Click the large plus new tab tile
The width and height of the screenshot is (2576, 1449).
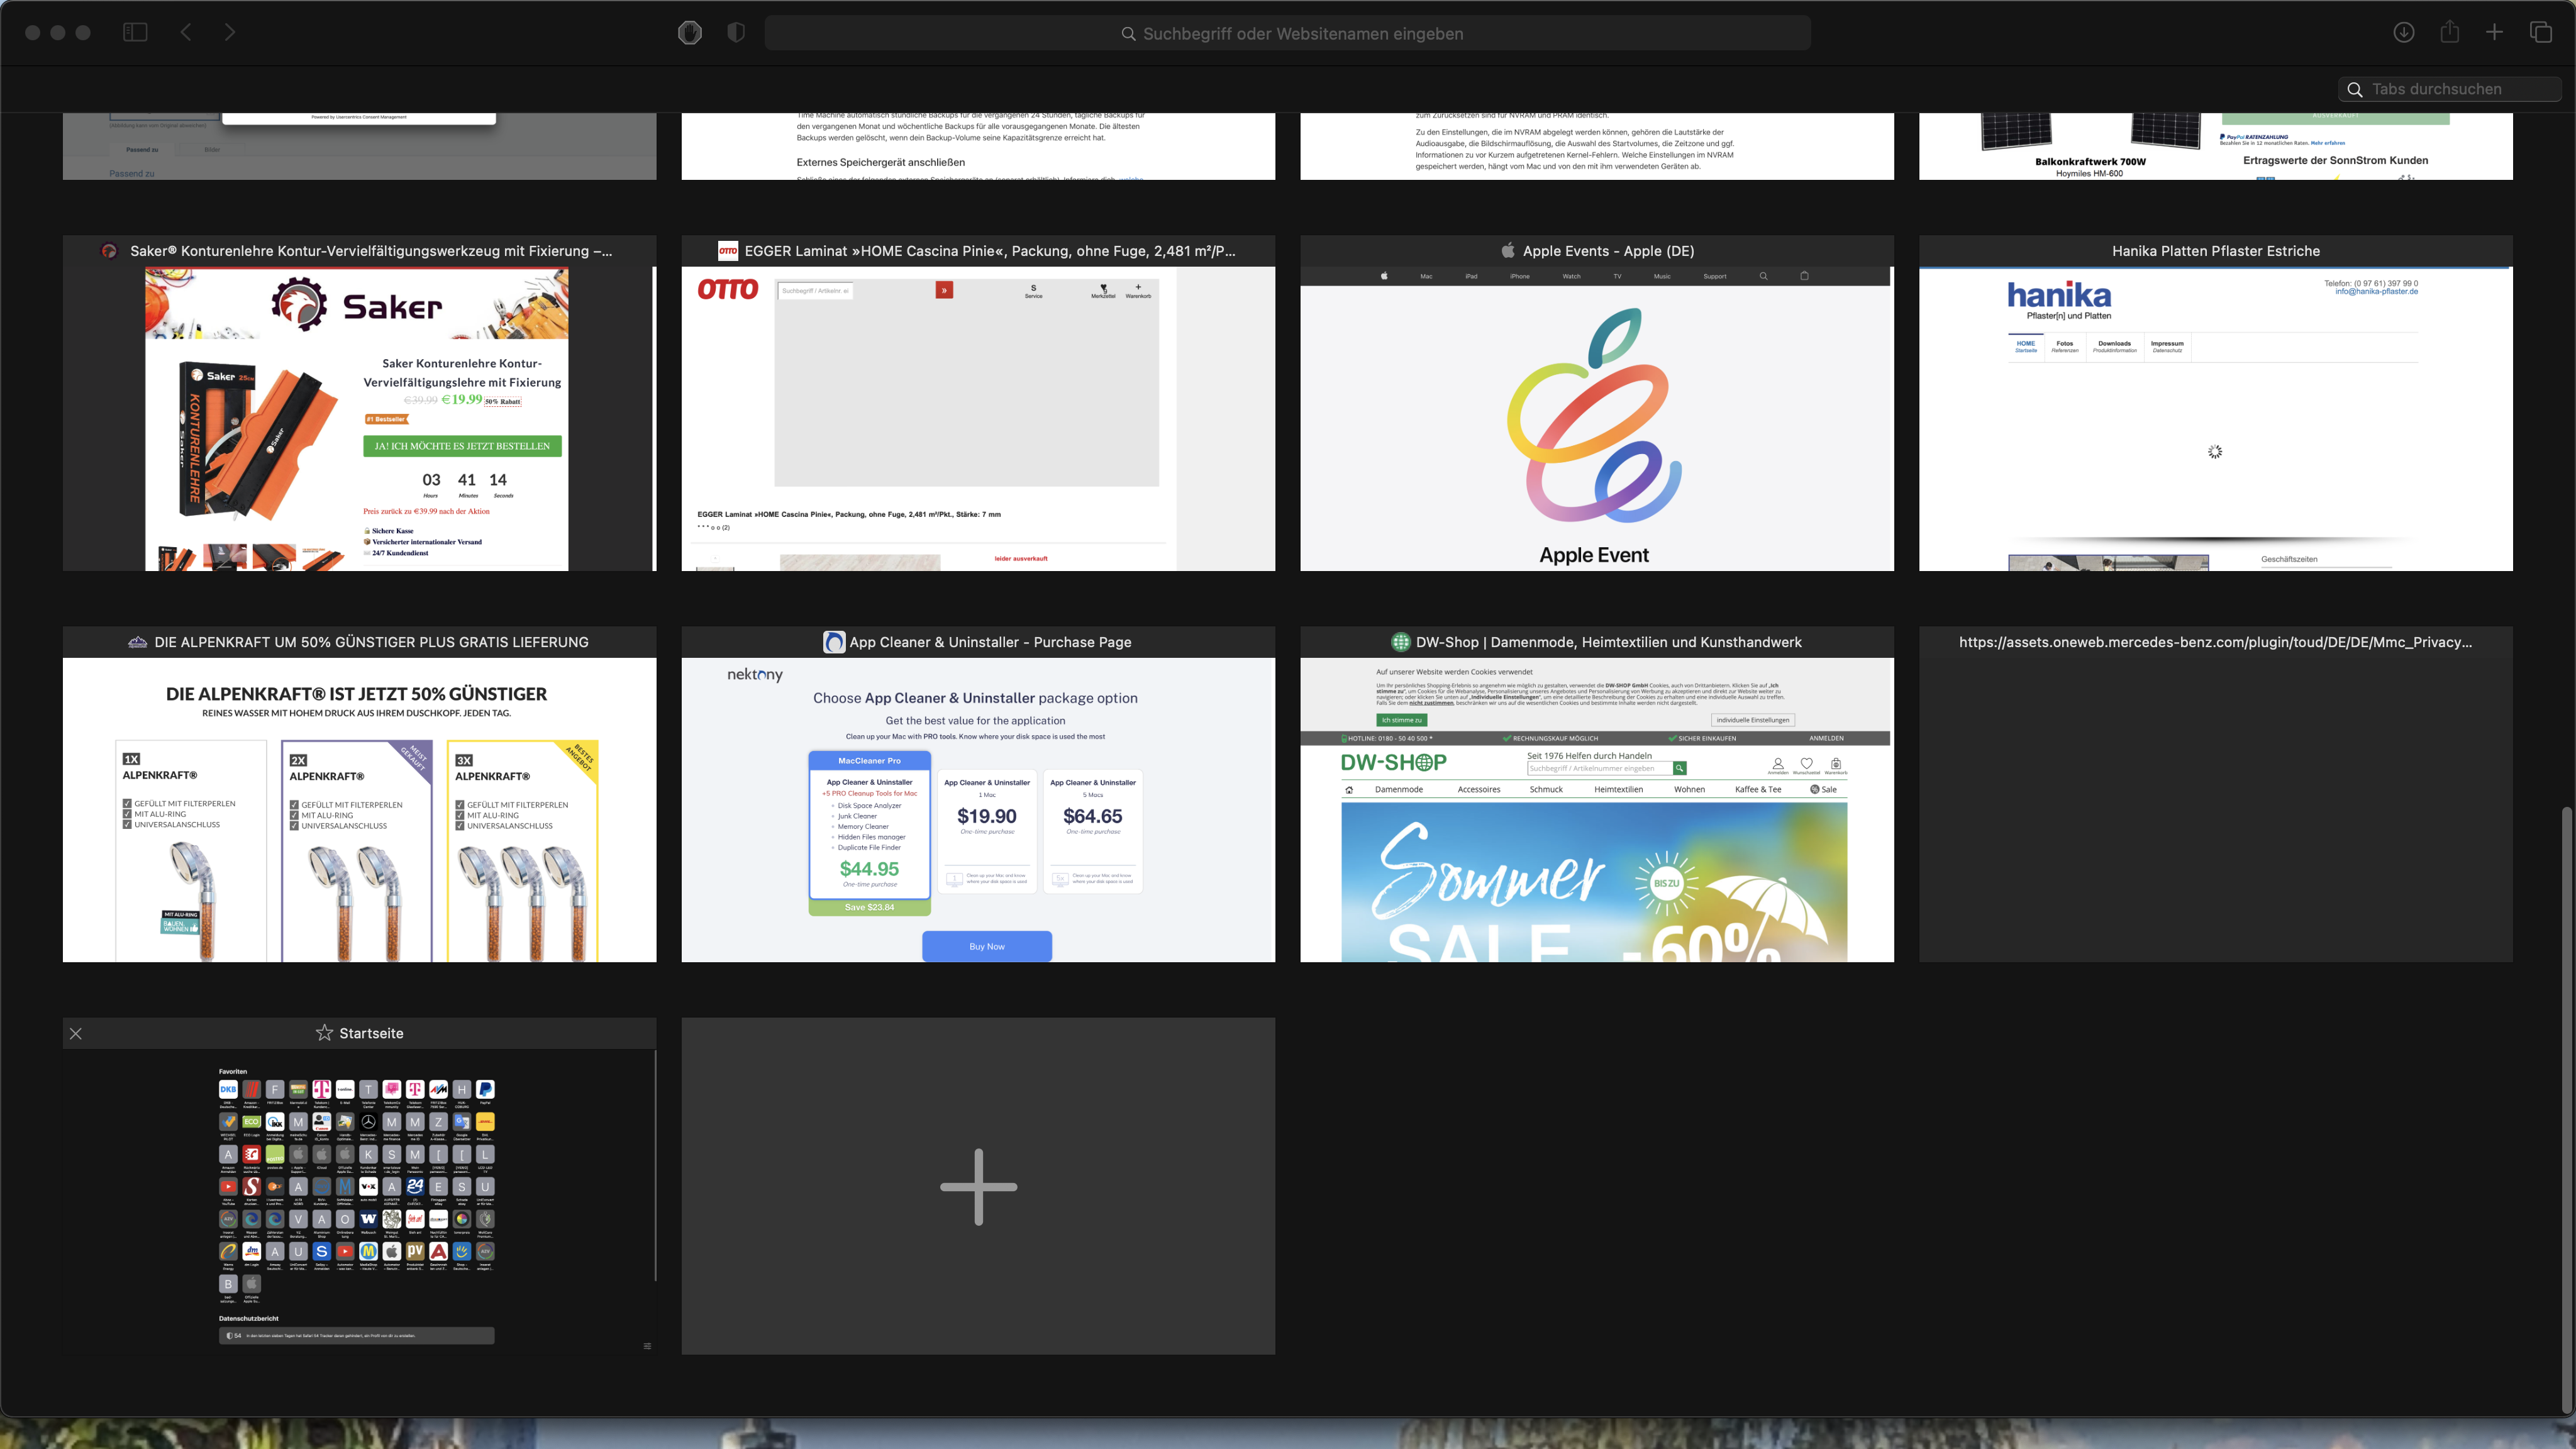coord(977,1186)
